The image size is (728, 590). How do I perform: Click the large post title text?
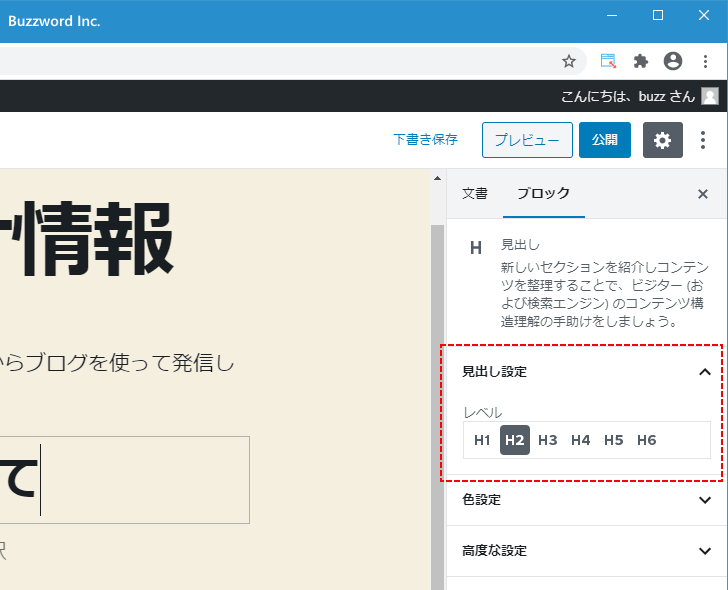click(x=87, y=240)
